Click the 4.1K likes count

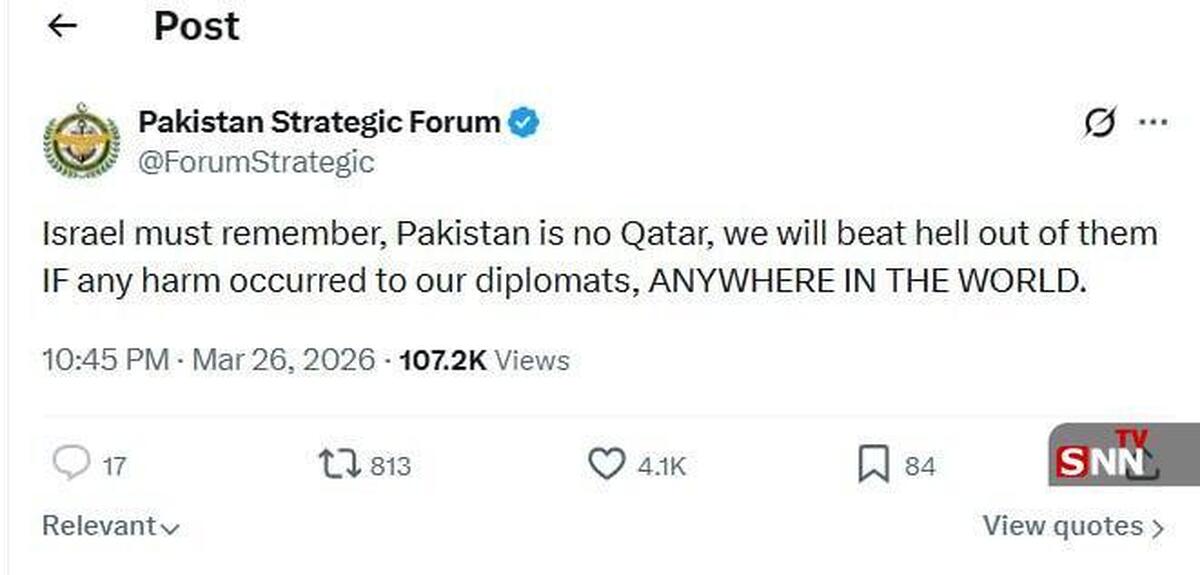(x=661, y=465)
